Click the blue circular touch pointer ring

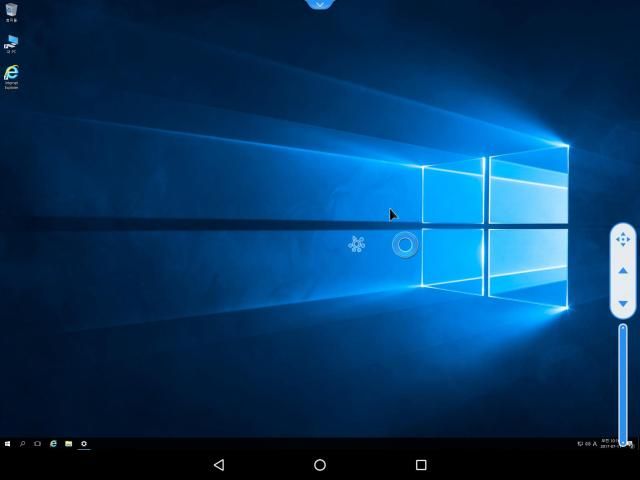pos(405,245)
